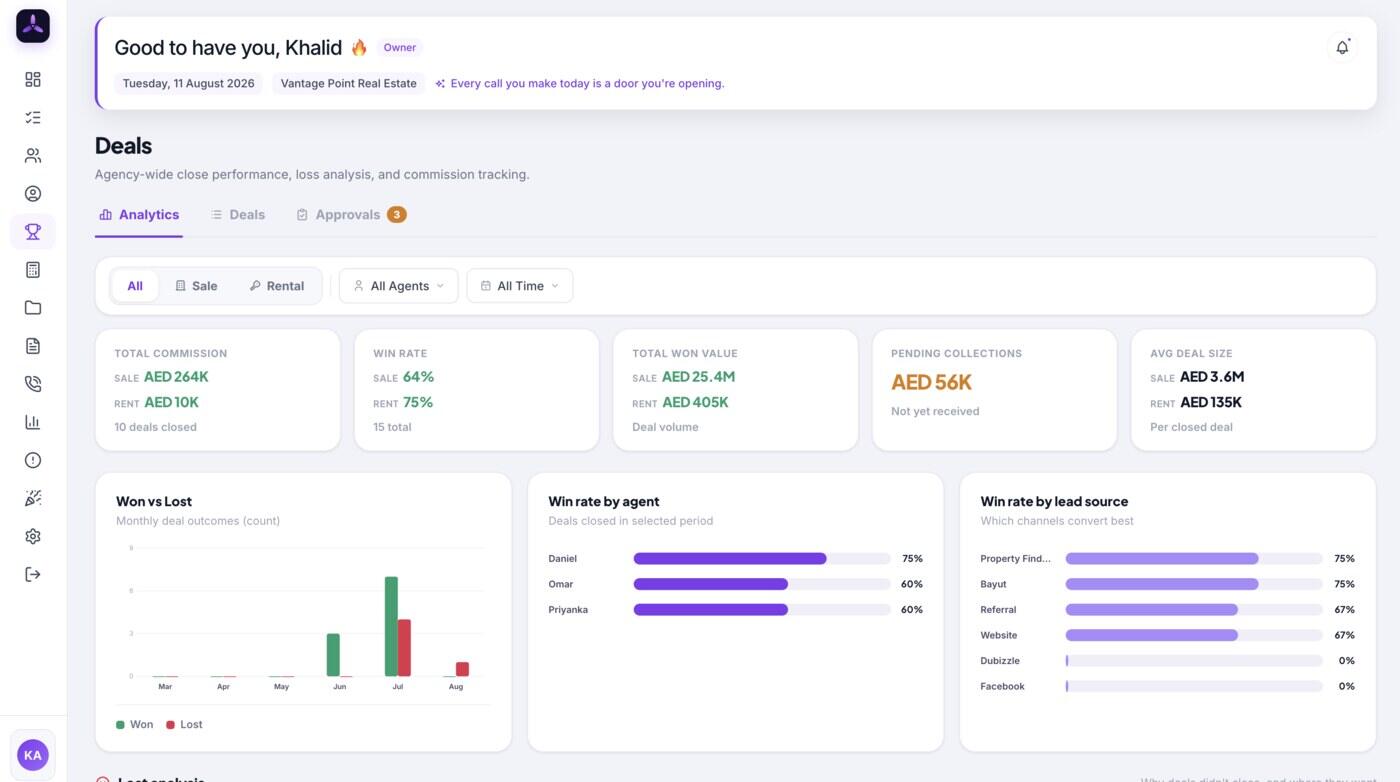
Task: Click the Vantage Point Real Estate chip
Action: 349,83
